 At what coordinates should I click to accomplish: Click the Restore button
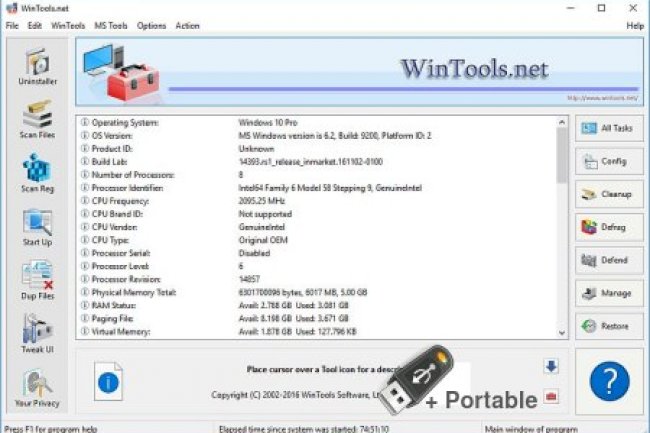pos(608,325)
